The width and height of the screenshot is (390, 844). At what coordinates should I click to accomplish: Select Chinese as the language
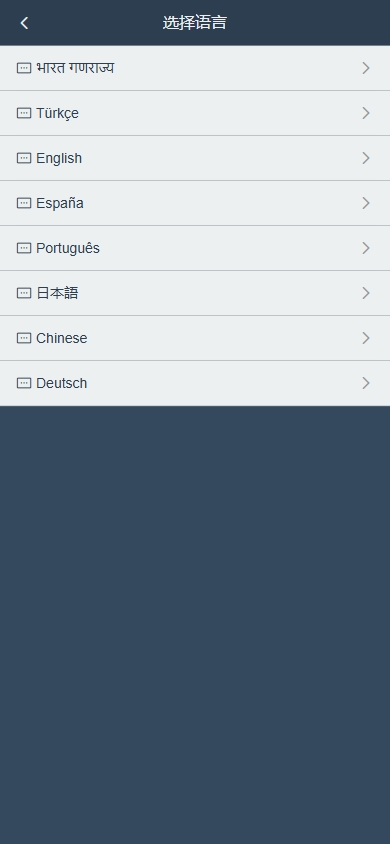pos(195,338)
